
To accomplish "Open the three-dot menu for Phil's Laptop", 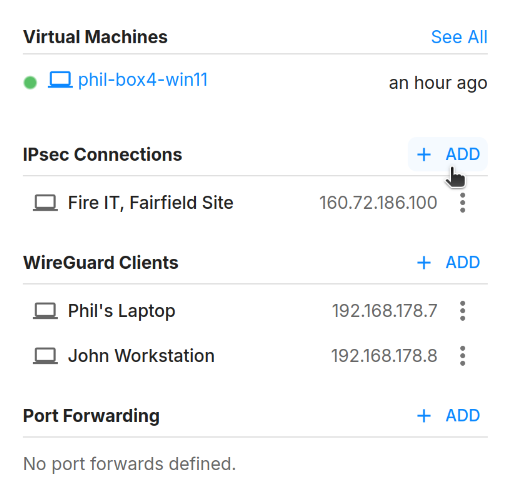I will pyautogui.click(x=462, y=311).
